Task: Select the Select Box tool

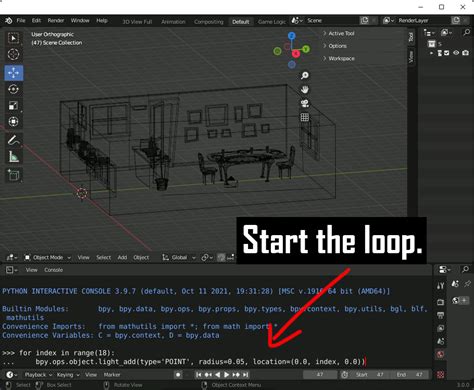Action: coord(13,38)
